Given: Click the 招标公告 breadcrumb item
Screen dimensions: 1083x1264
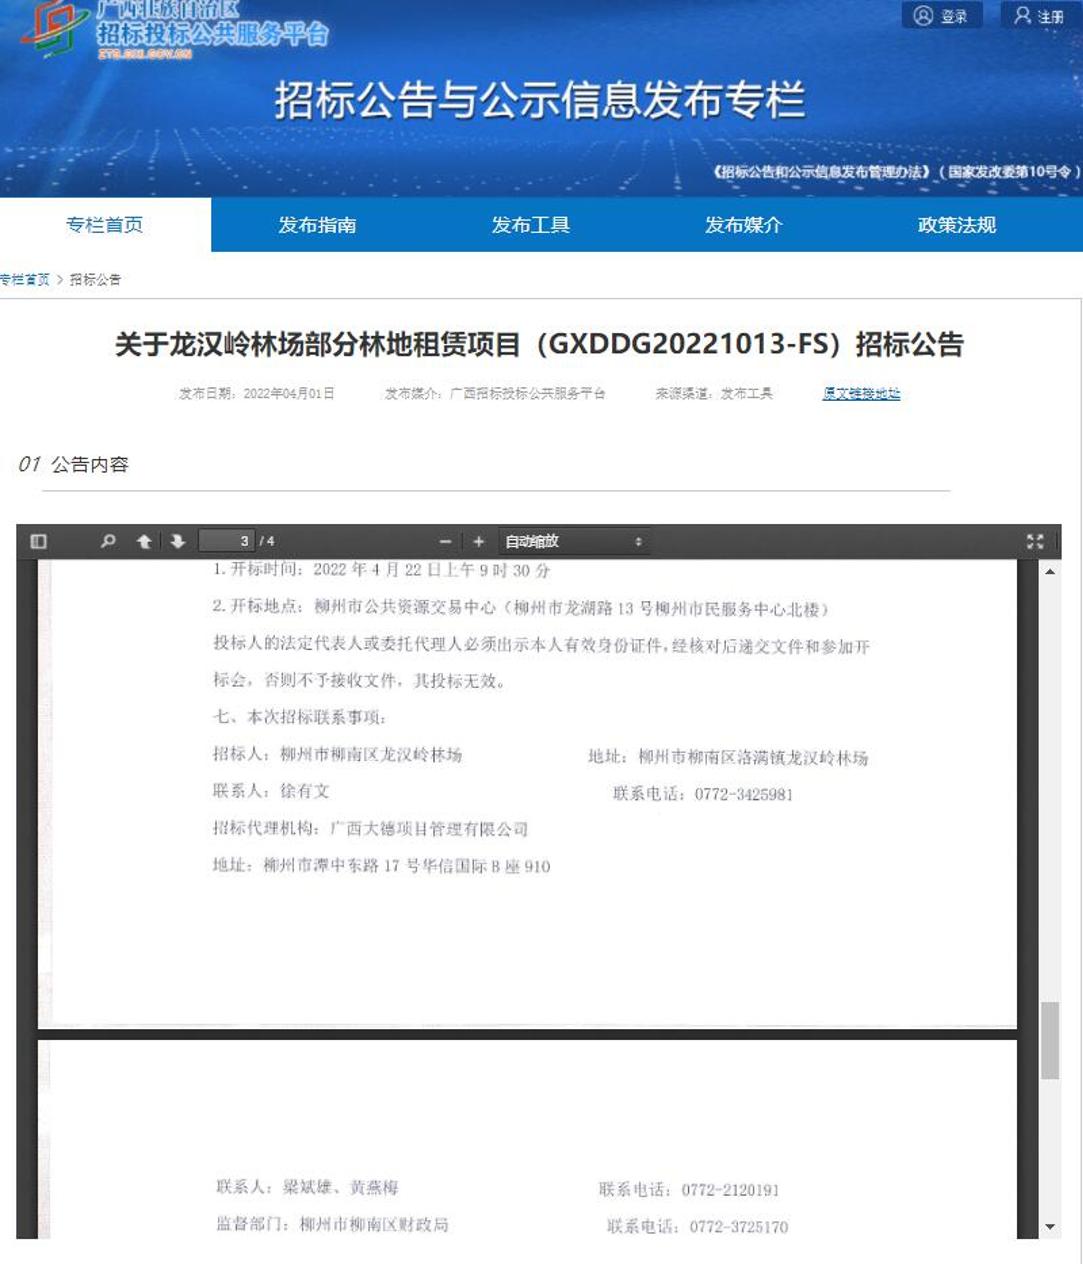Looking at the screenshot, I should [x=95, y=280].
